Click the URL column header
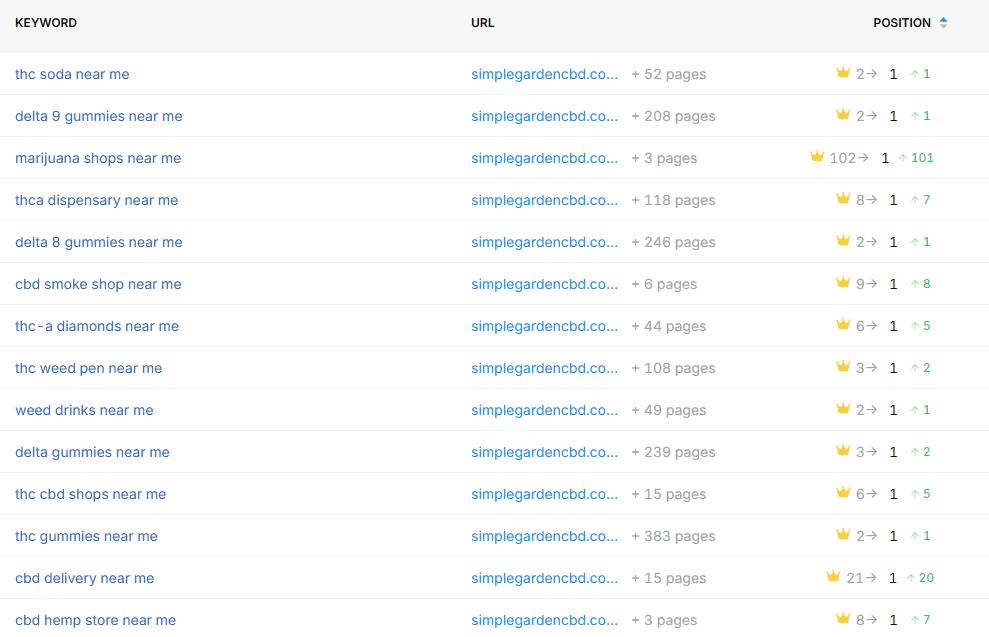This screenshot has height=637, width=989. pyautogui.click(x=483, y=23)
